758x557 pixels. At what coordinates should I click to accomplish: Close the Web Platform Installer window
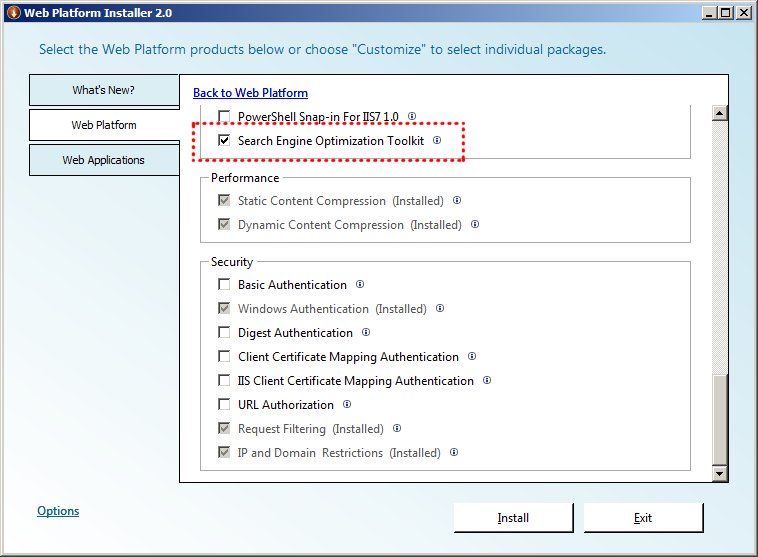point(743,13)
